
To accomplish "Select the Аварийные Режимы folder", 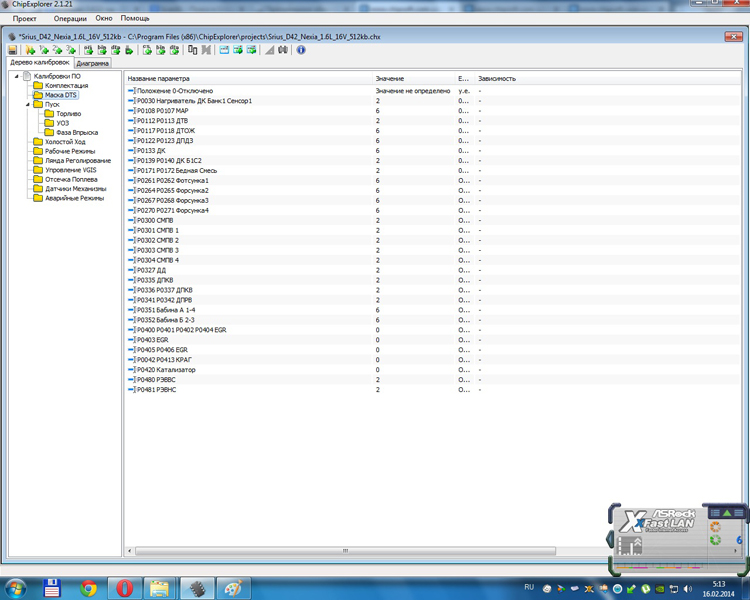I will [x=74, y=198].
